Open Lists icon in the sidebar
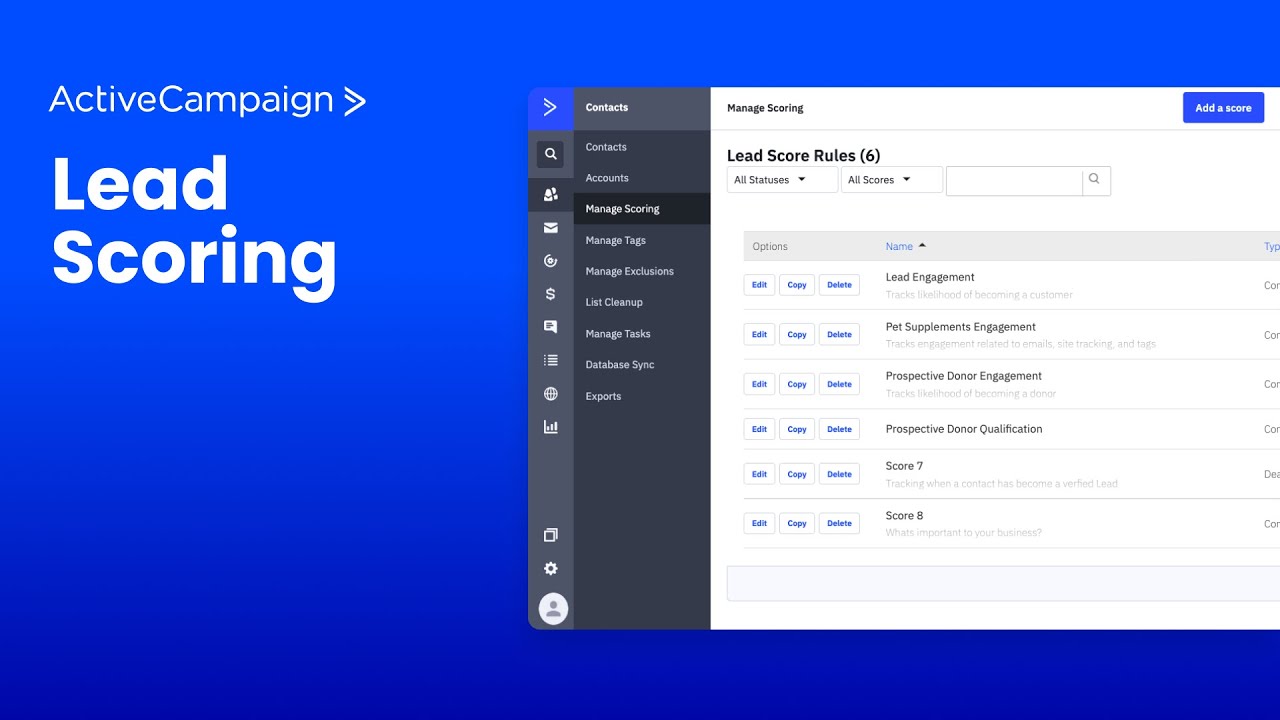 coord(550,360)
